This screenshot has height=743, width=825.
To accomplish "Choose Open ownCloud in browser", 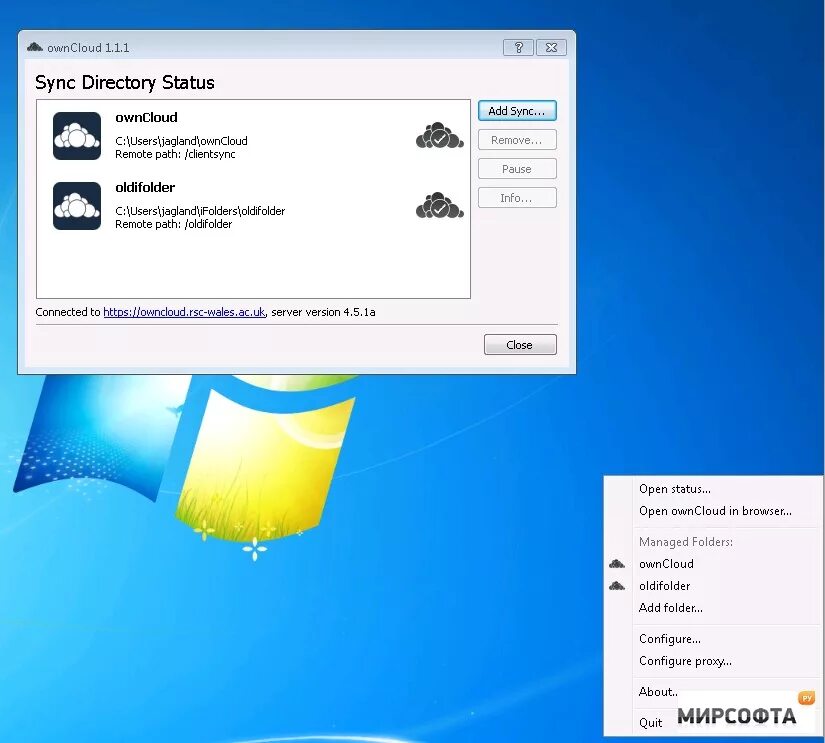I will 715,511.
